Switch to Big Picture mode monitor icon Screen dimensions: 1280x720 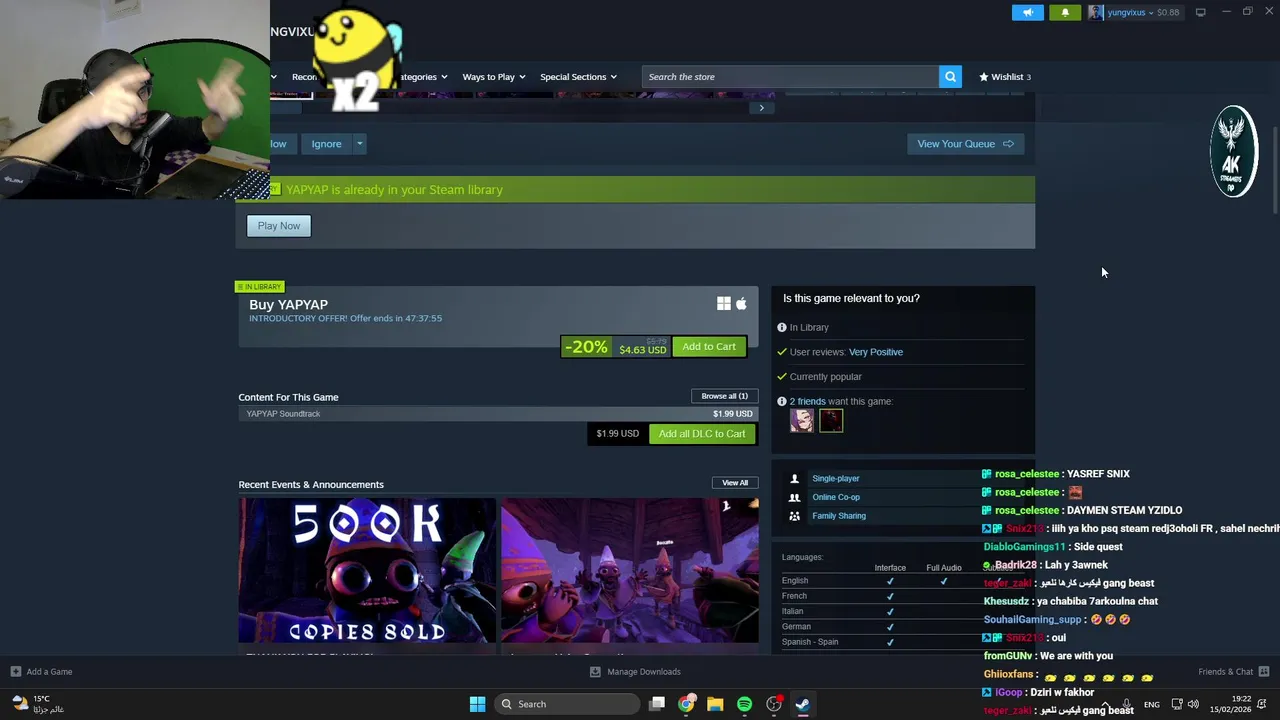[x=1200, y=12]
